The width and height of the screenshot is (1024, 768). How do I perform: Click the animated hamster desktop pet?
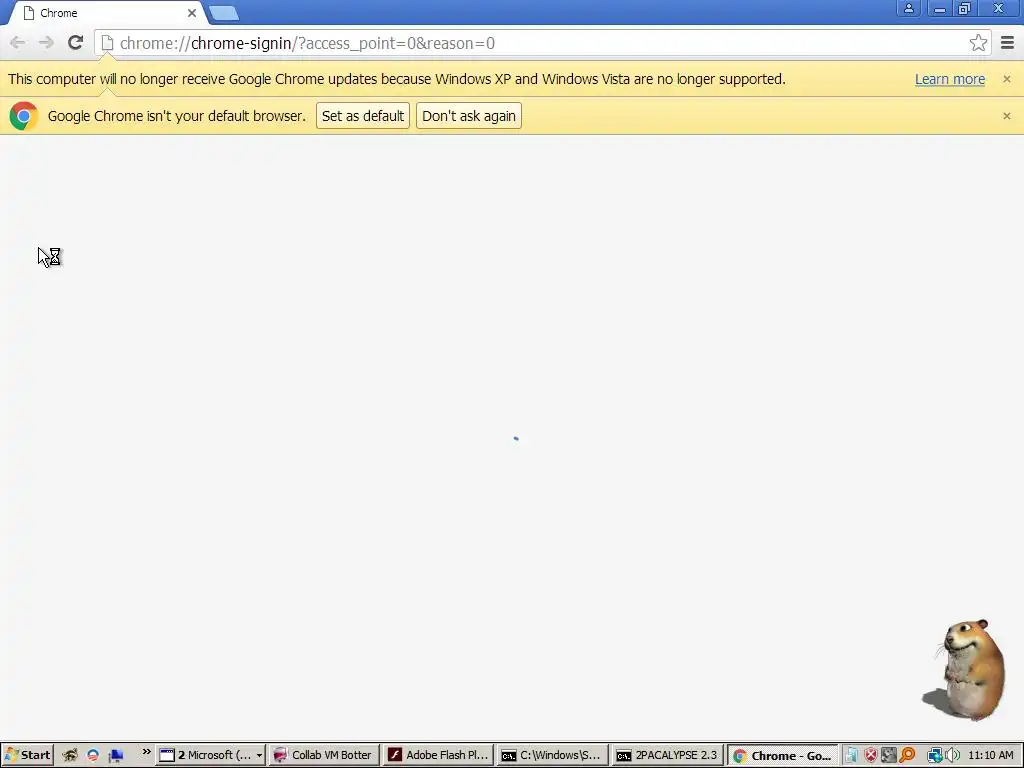(x=965, y=670)
